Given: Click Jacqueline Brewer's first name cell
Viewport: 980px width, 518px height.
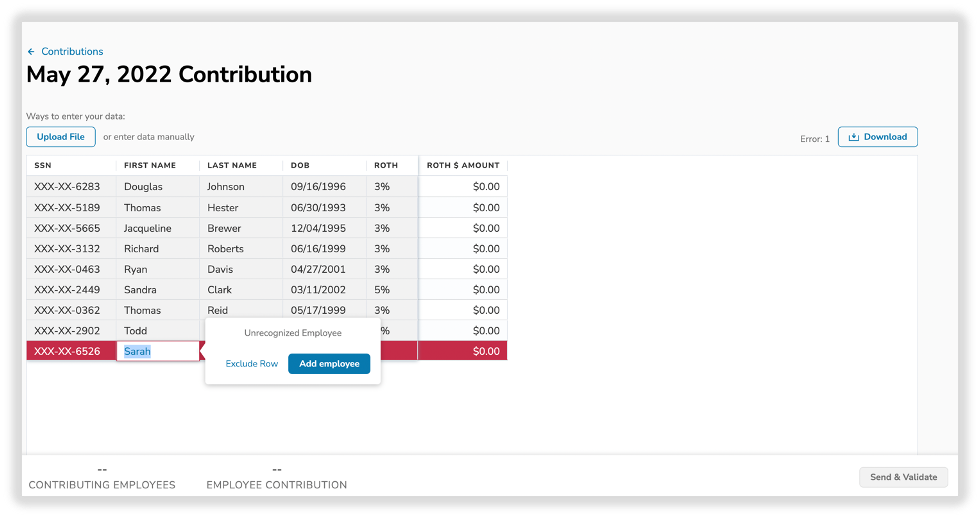Looking at the screenshot, I should pyautogui.click(x=148, y=228).
